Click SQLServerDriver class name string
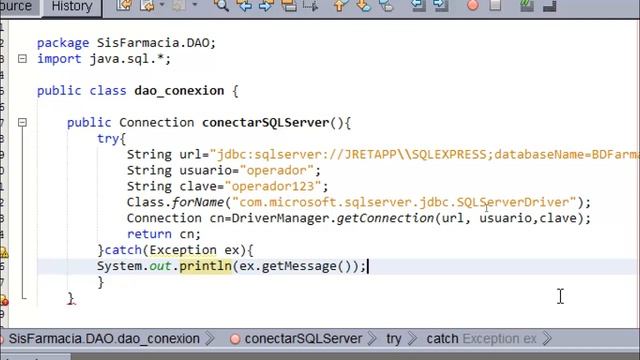 coord(512,202)
